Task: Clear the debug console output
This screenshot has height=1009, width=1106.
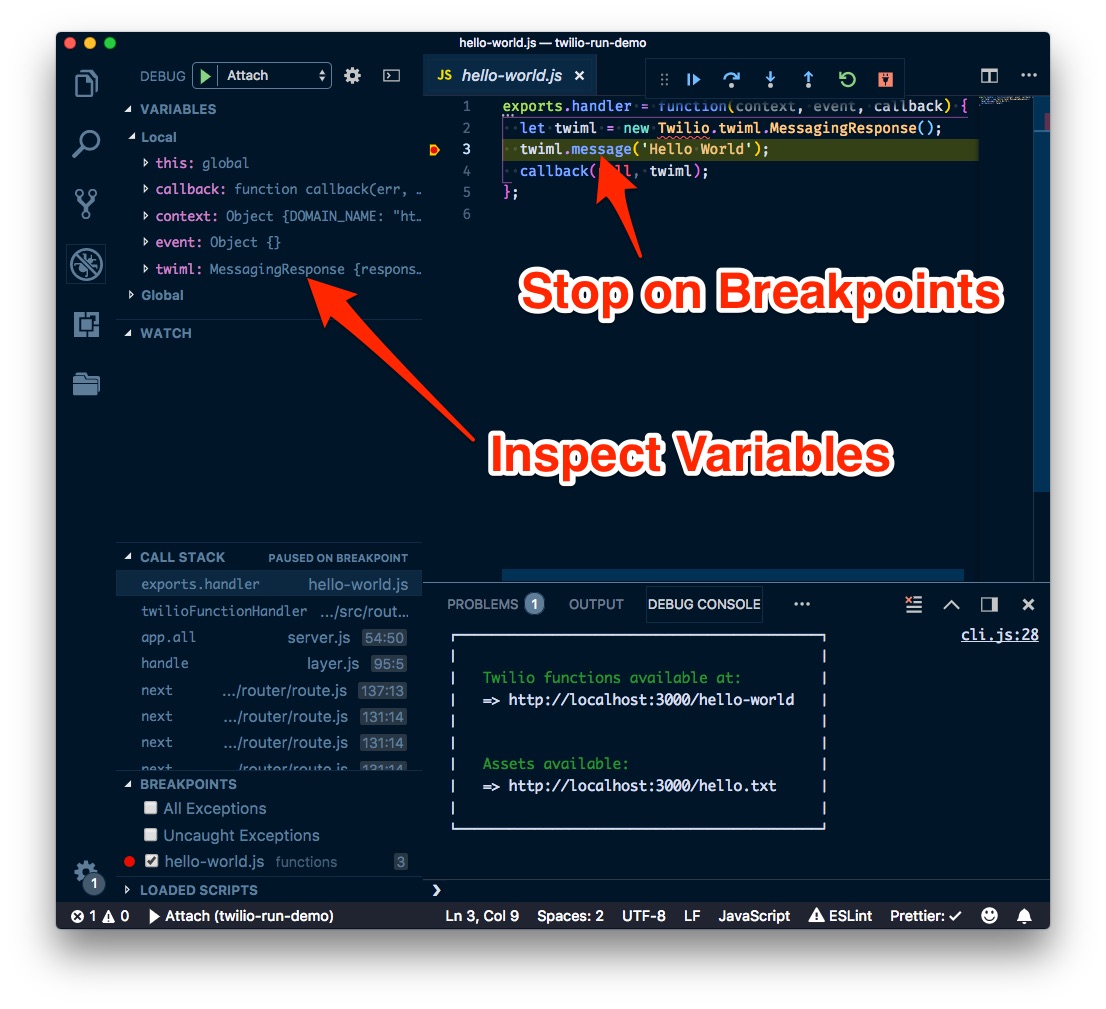Action: (x=913, y=605)
